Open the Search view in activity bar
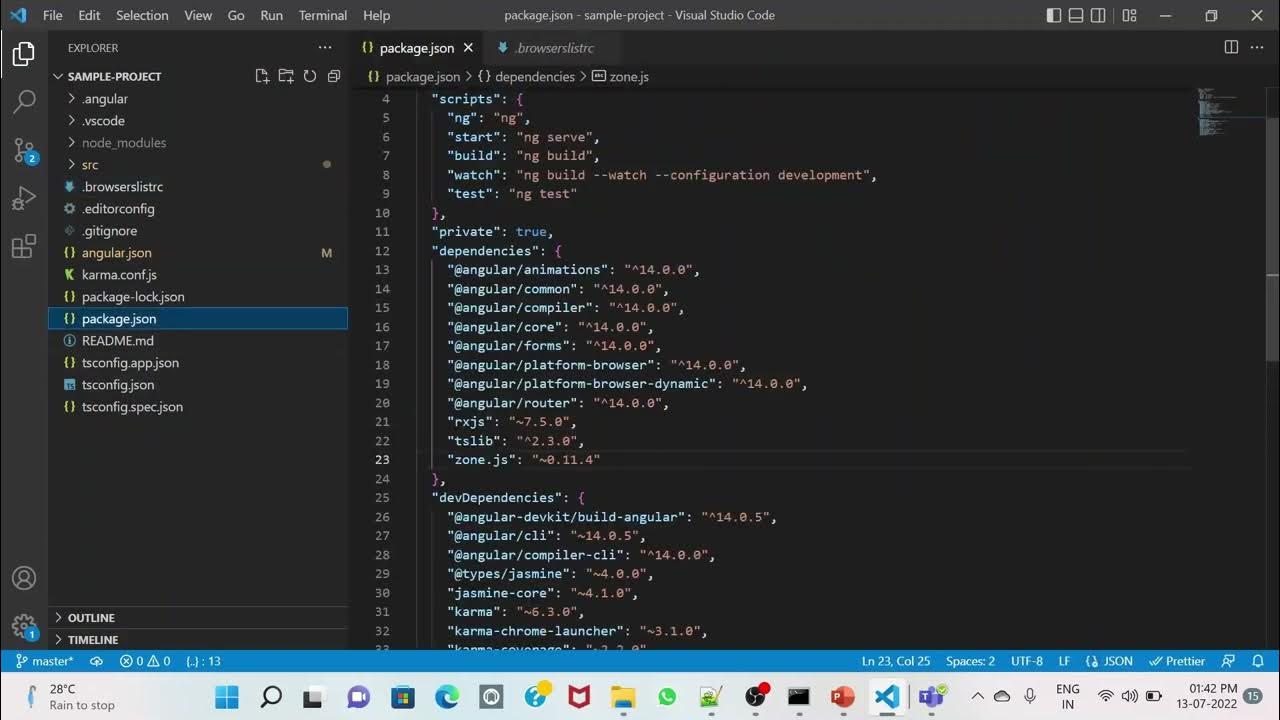 pos(24,101)
